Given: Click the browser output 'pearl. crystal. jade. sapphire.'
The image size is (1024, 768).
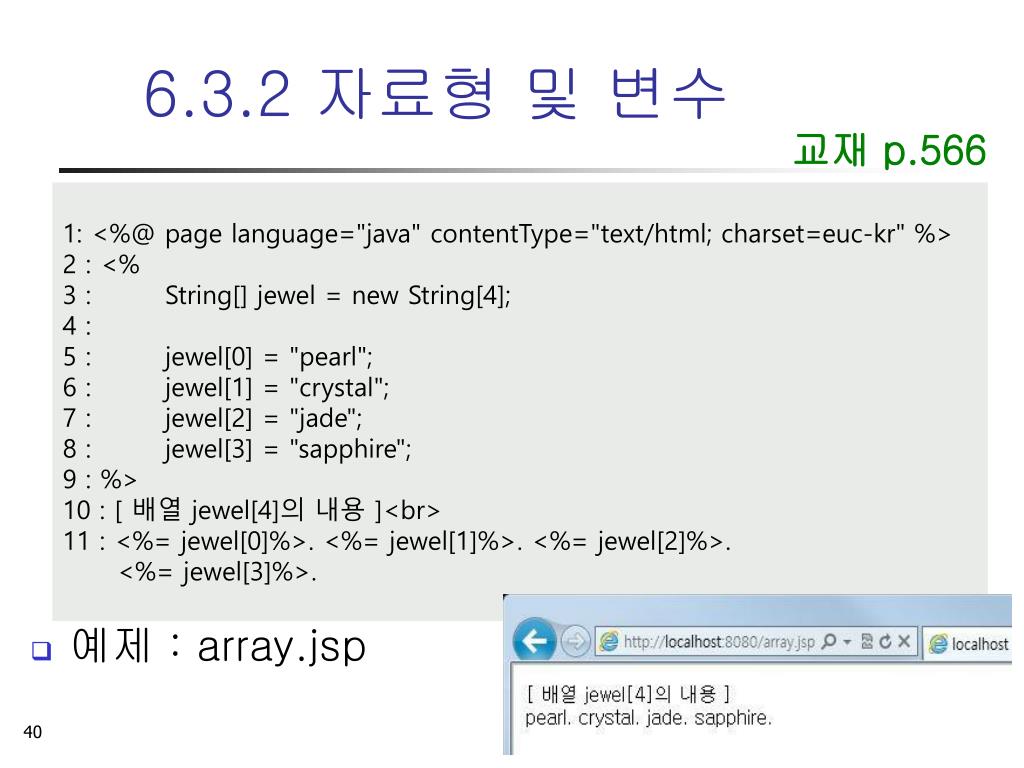Looking at the screenshot, I should click(648, 718).
